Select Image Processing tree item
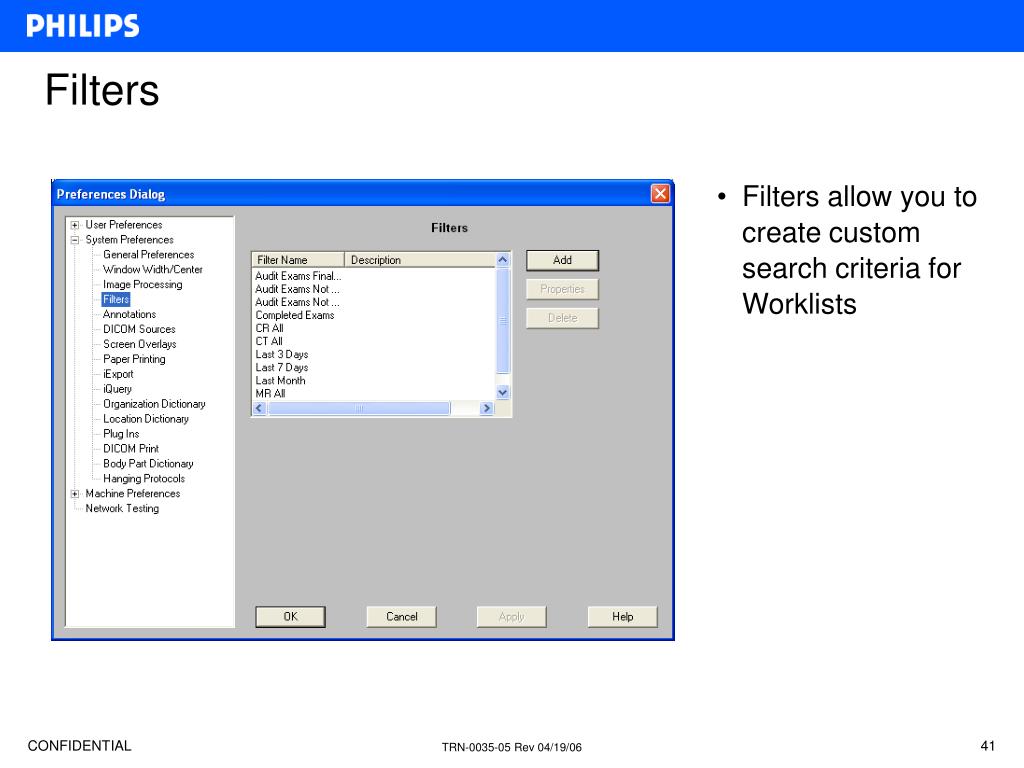 point(142,285)
